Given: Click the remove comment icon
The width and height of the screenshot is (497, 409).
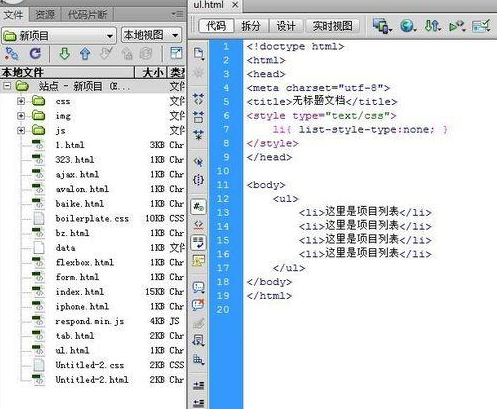Looking at the screenshot, I should 199,305.
